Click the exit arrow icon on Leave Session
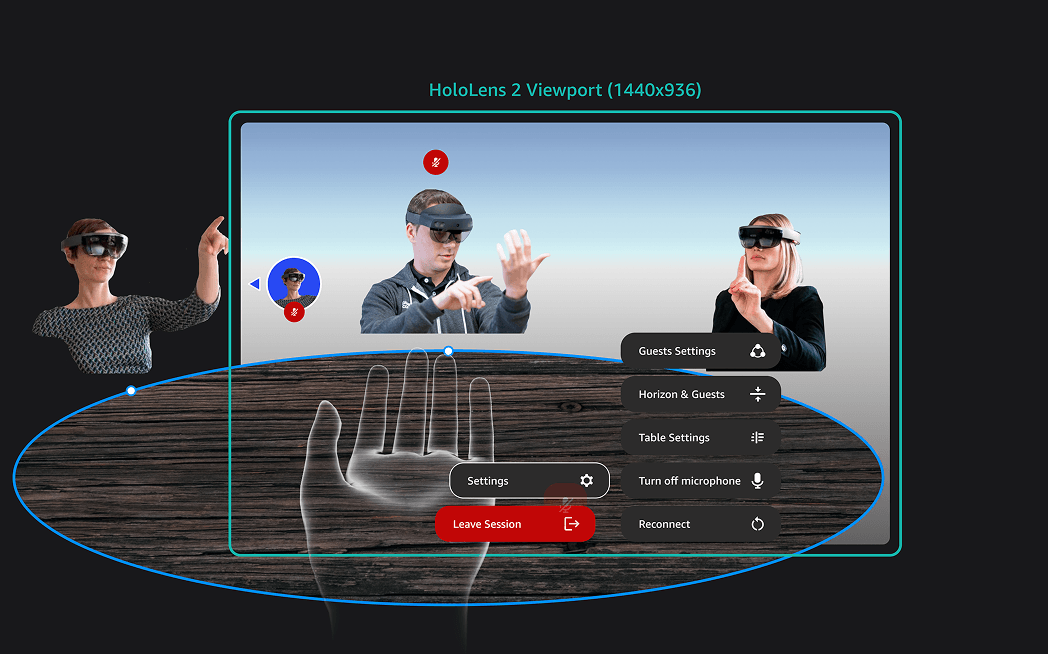Image resolution: width=1048 pixels, height=654 pixels. (x=571, y=524)
